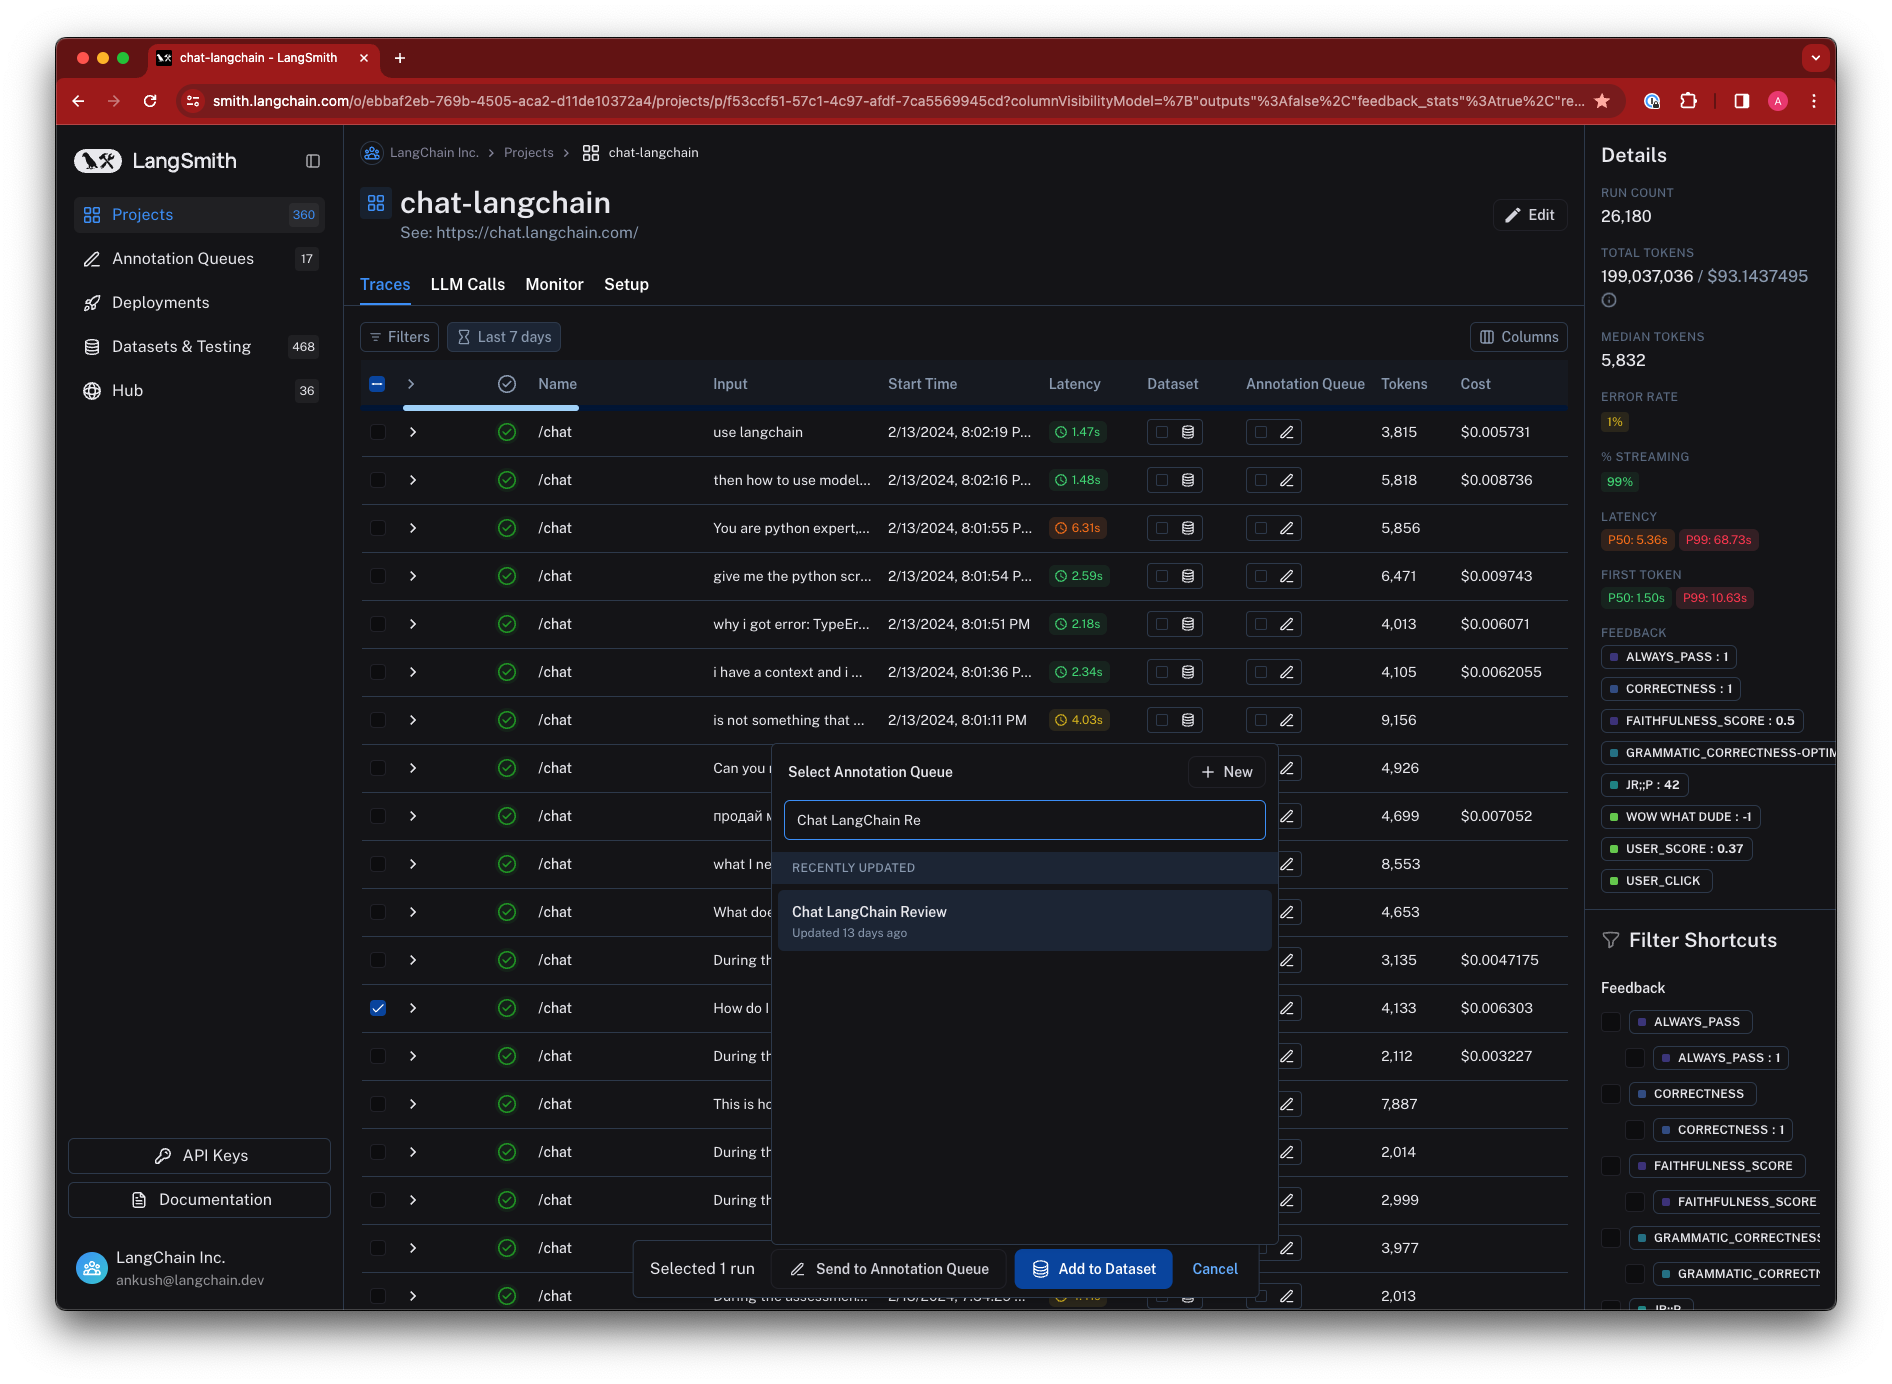1892x1384 pixels.
Task: Click the Edit project button
Action: (1529, 215)
